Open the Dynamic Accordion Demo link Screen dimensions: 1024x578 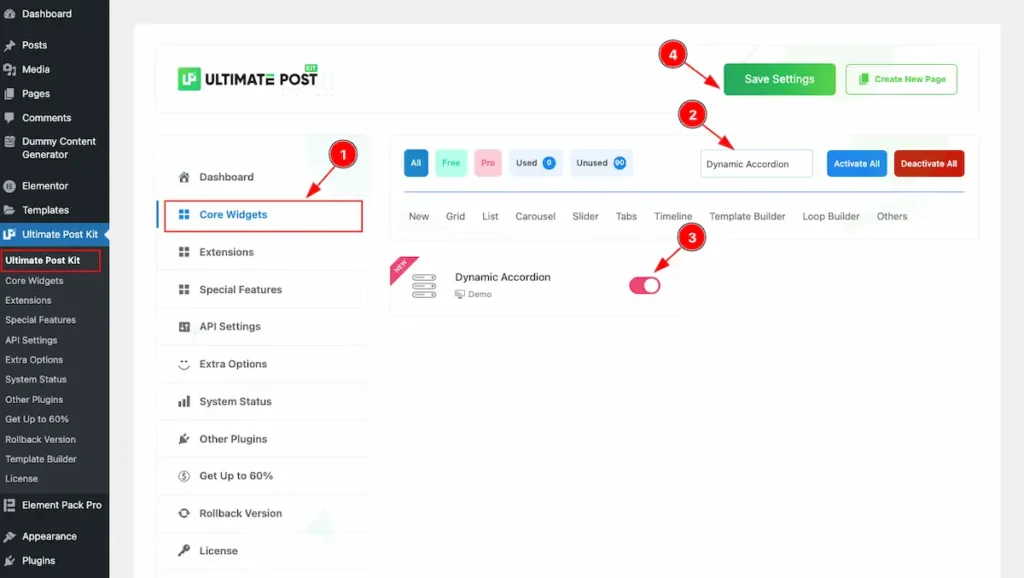tap(479, 294)
